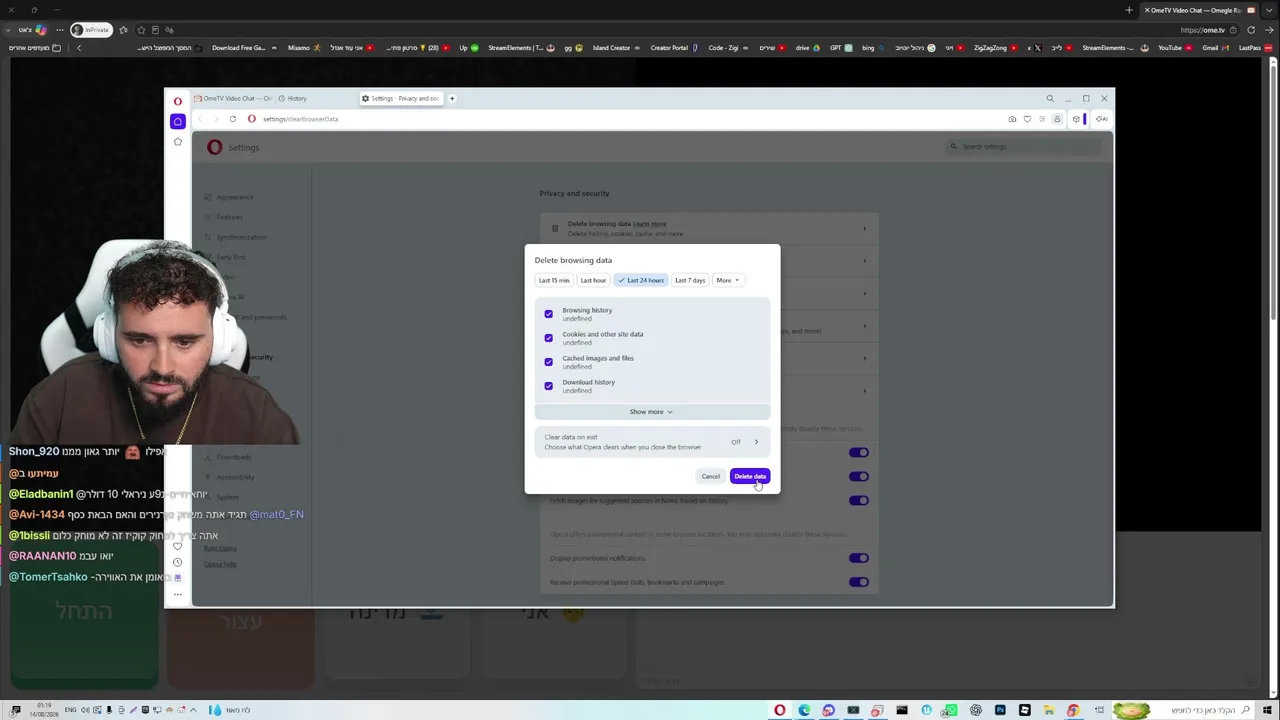1280x720 pixels.
Task: Click the Opera sidebar history clock icon
Action: 177,562
